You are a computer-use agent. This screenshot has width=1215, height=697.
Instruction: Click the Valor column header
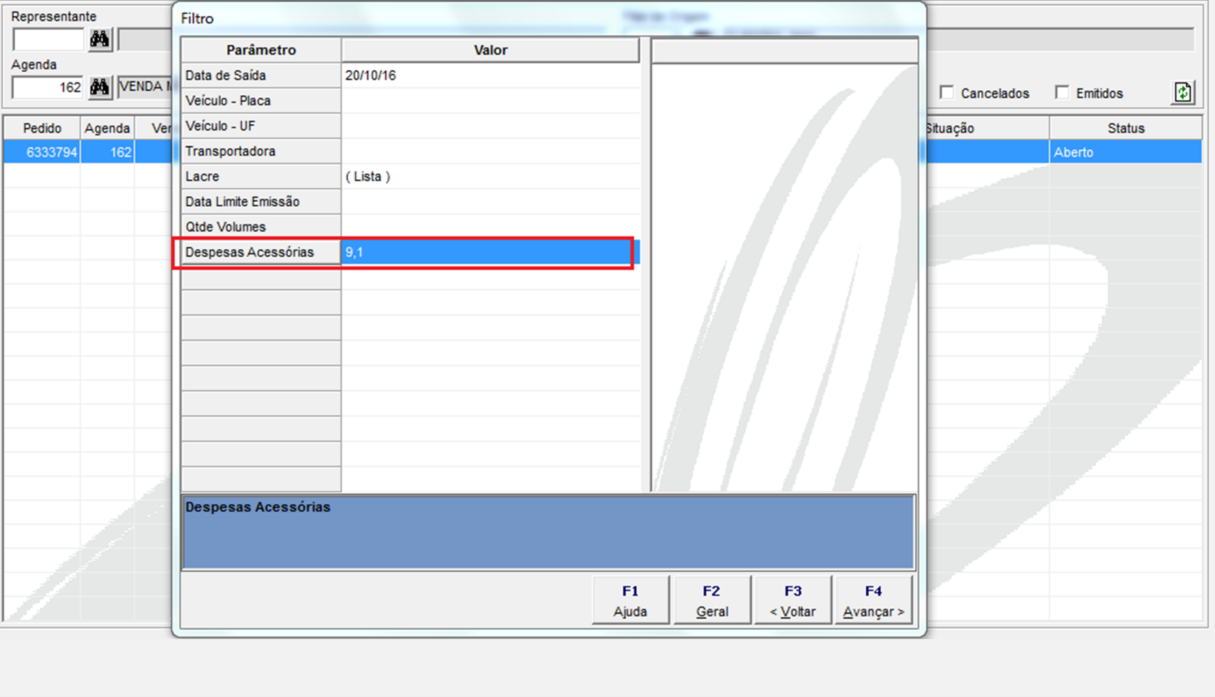click(x=490, y=50)
